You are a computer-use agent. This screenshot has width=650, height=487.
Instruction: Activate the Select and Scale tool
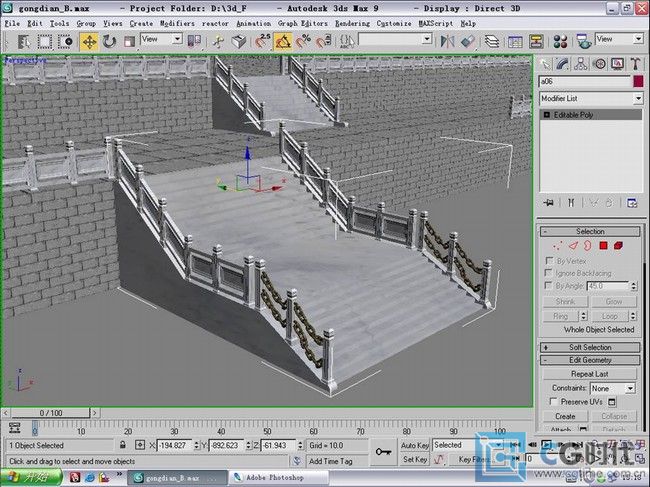coord(129,41)
